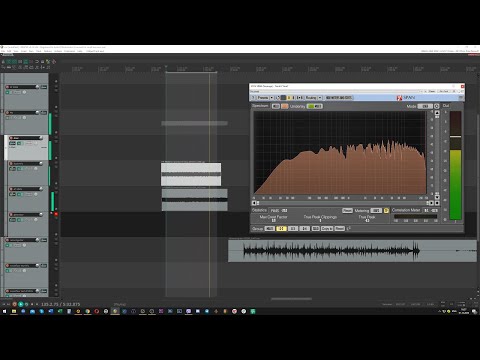Open the SPAN settings icon at toolbar far right
Screen dimensions: 480x360
click(x=461, y=98)
